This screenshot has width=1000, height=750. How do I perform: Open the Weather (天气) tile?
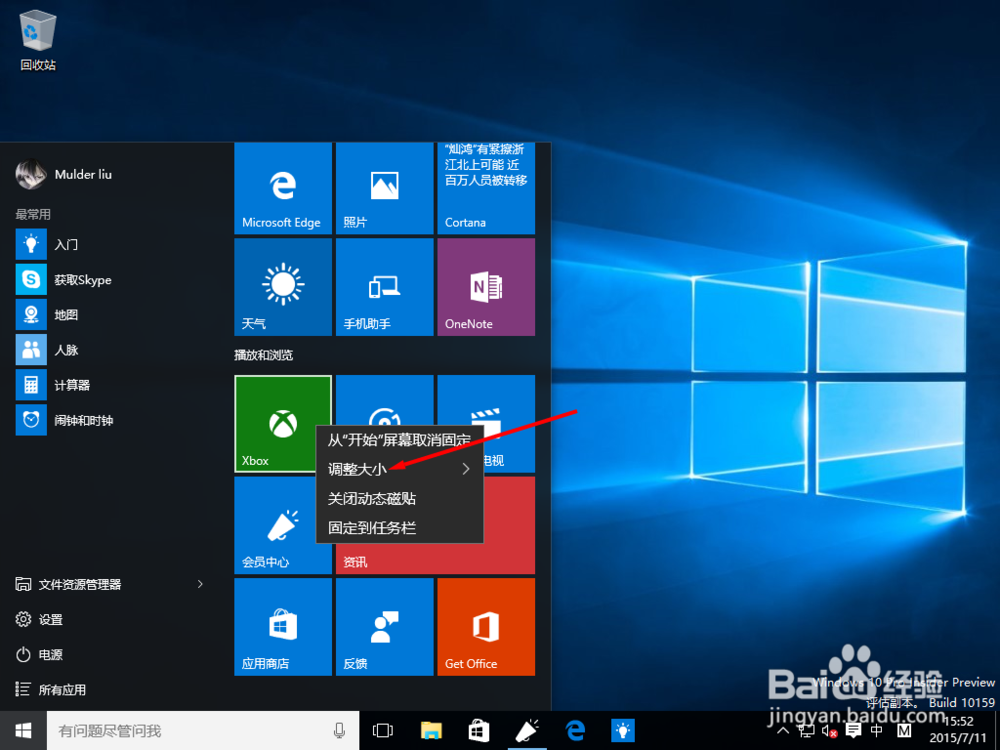[283, 287]
